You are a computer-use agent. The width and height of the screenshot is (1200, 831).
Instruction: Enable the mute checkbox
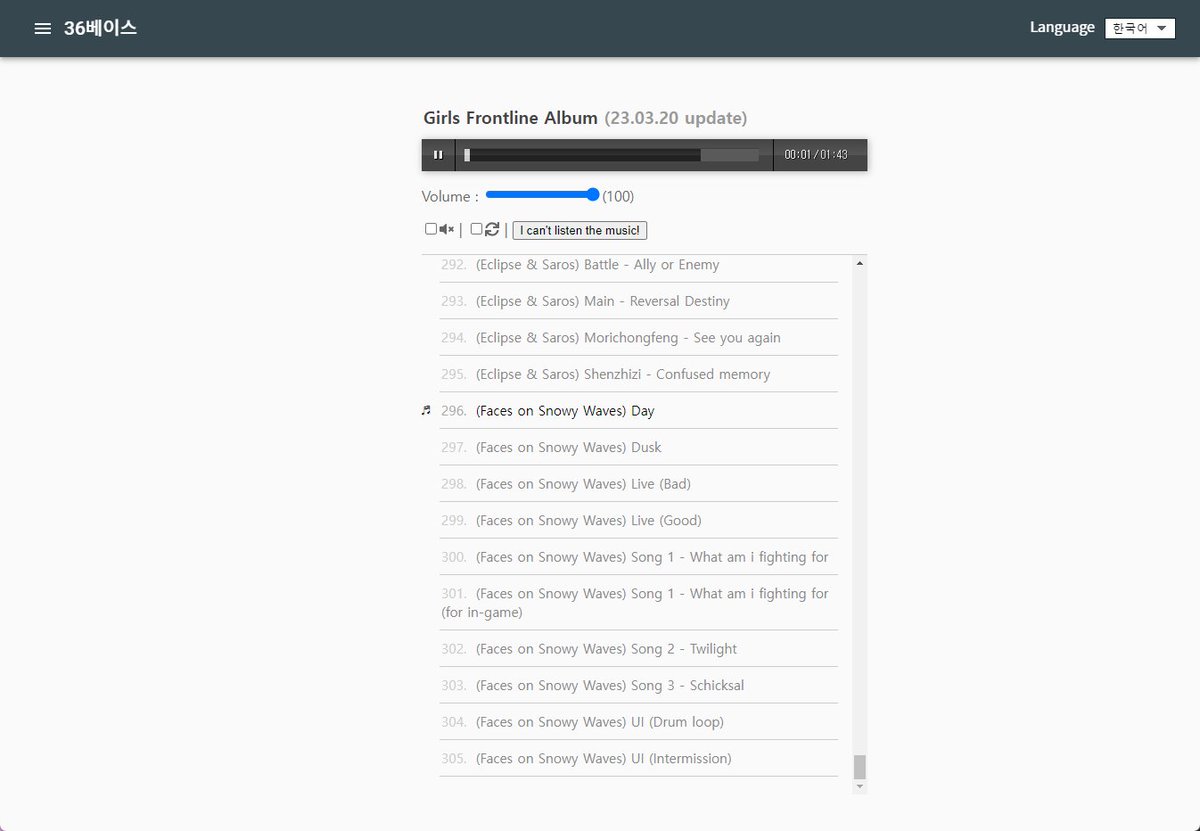431,229
